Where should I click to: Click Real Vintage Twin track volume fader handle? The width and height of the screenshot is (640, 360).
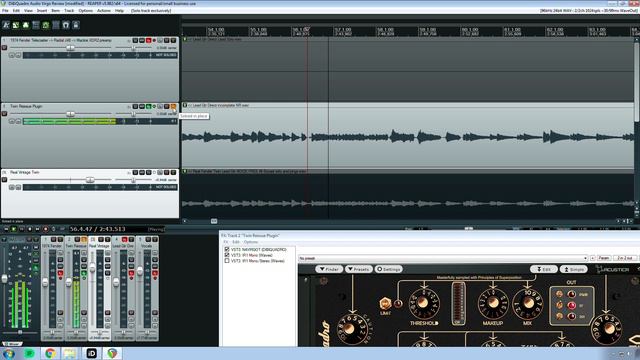pos(90,180)
